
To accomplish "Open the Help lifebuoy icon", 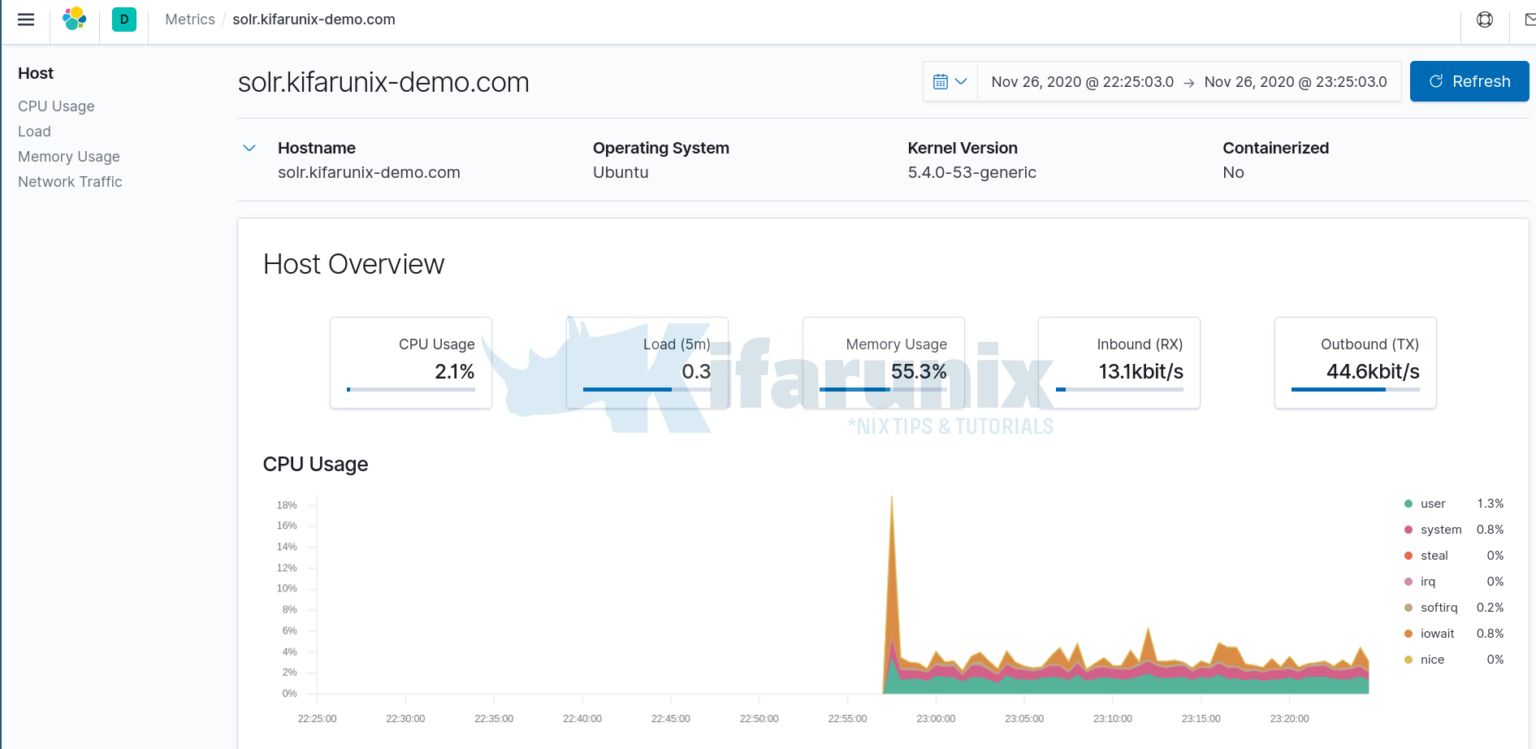I will 1484,19.
